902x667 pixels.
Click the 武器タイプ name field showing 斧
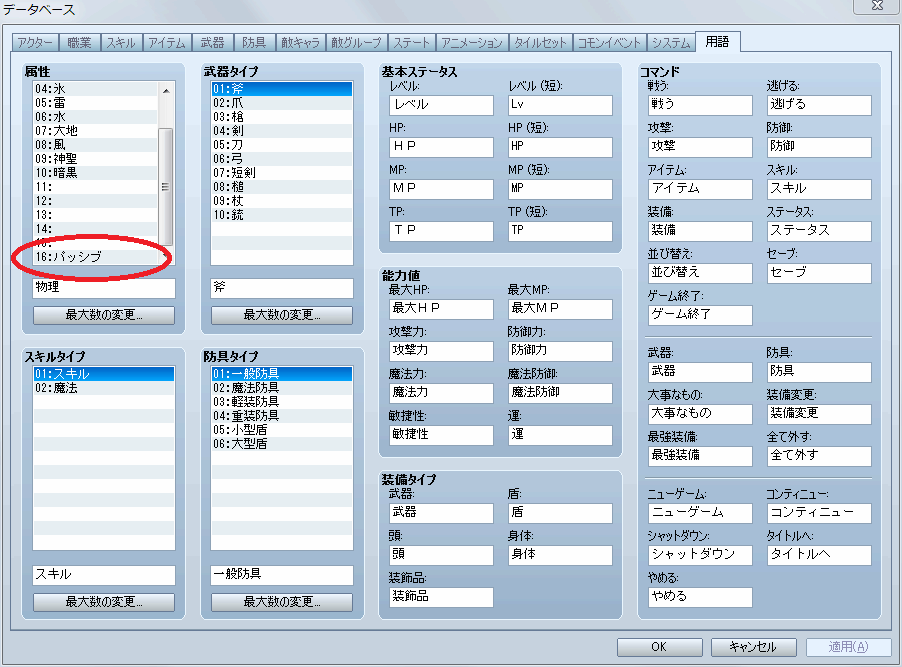(x=282, y=288)
